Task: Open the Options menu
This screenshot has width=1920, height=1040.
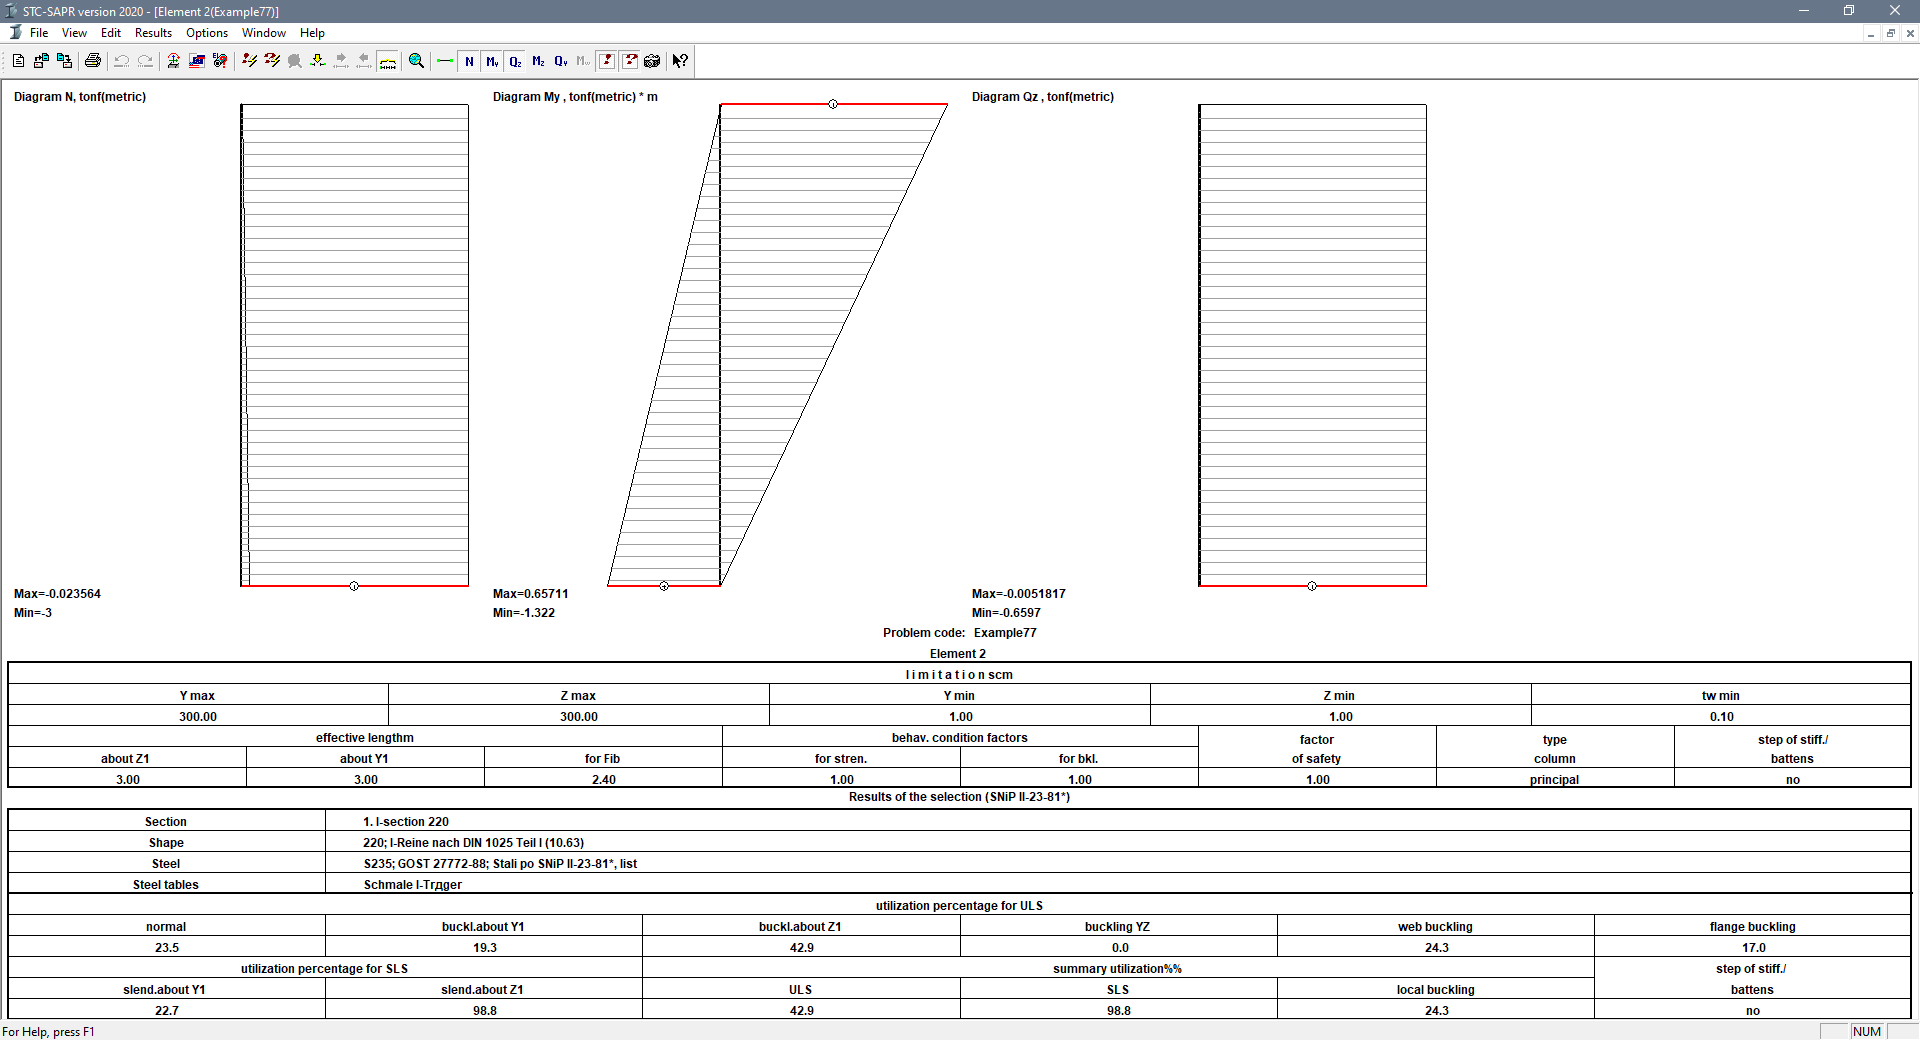Action: [x=207, y=33]
